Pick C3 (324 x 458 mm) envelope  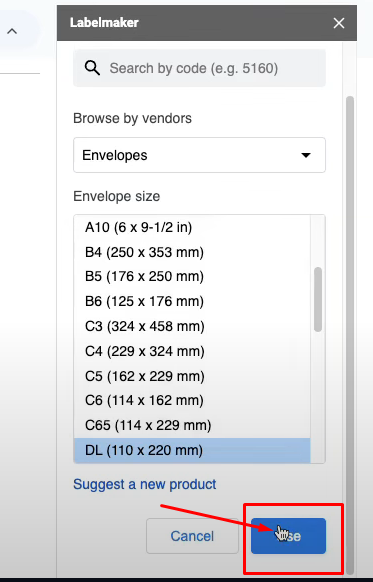click(192, 326)
